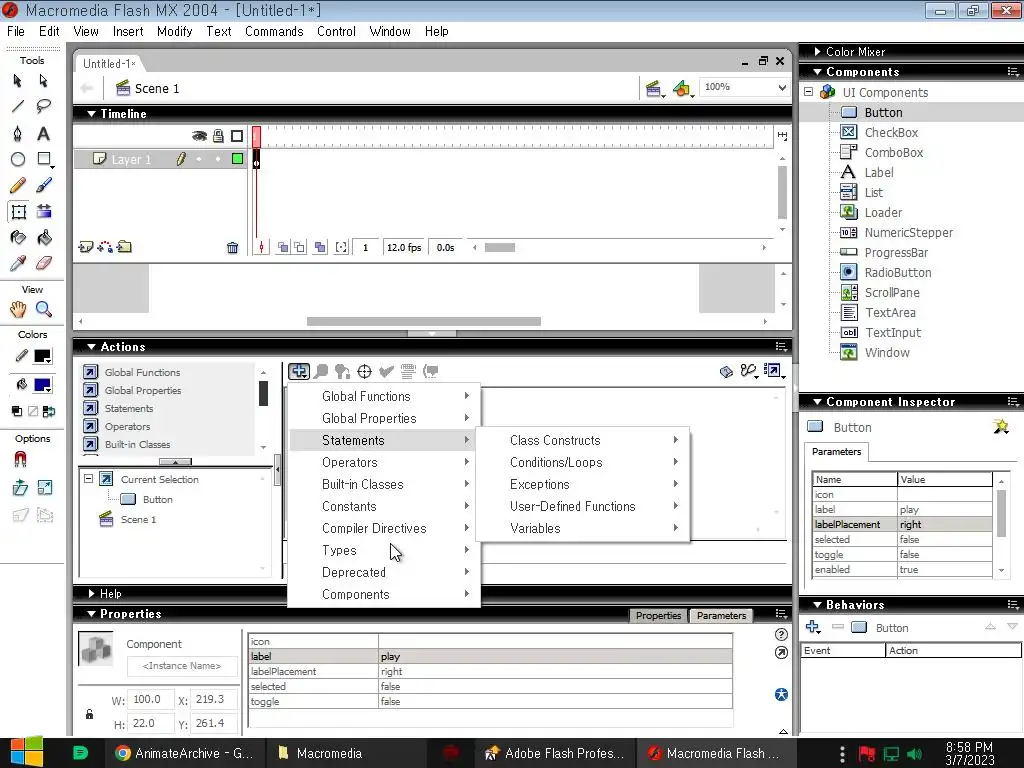Click the Auto Format icon
1024x768 pixels.
click(x=408, y=372)
